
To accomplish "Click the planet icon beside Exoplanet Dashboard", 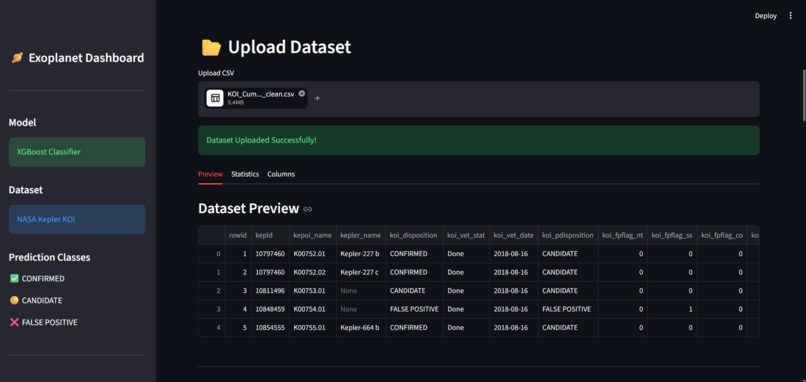I will click(16, 58).
